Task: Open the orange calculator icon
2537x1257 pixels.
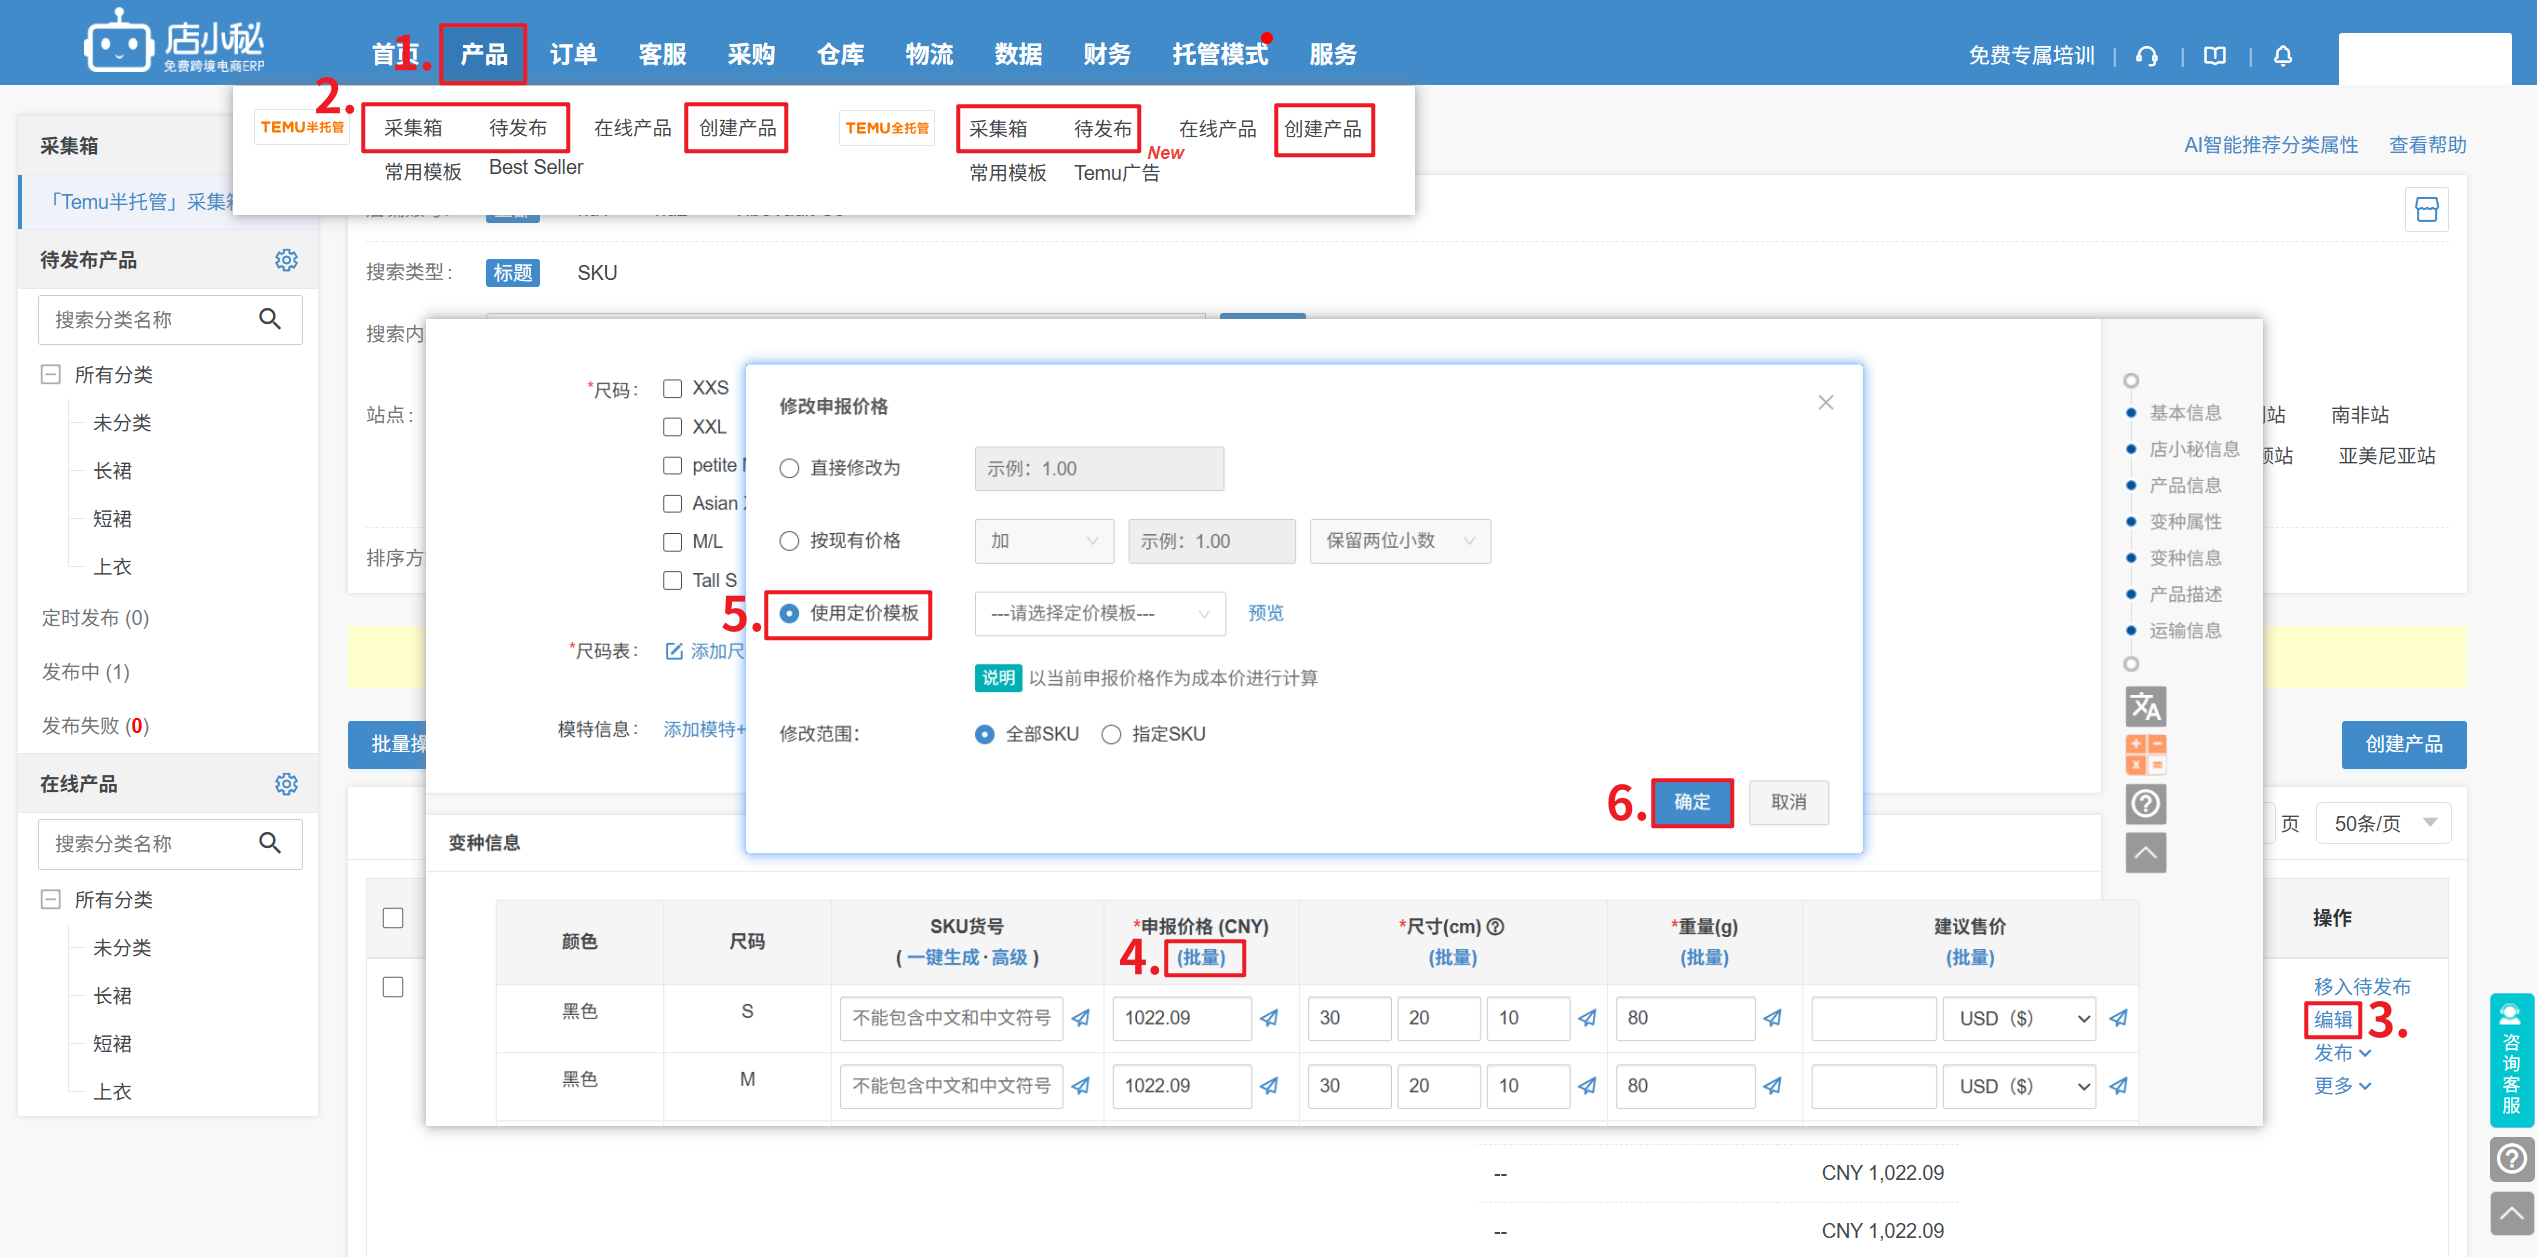Action: (x=2145, y=754)
